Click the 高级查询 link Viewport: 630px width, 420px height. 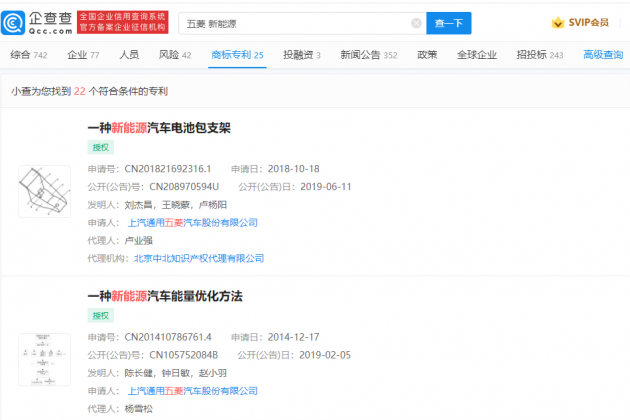point(603,55)
